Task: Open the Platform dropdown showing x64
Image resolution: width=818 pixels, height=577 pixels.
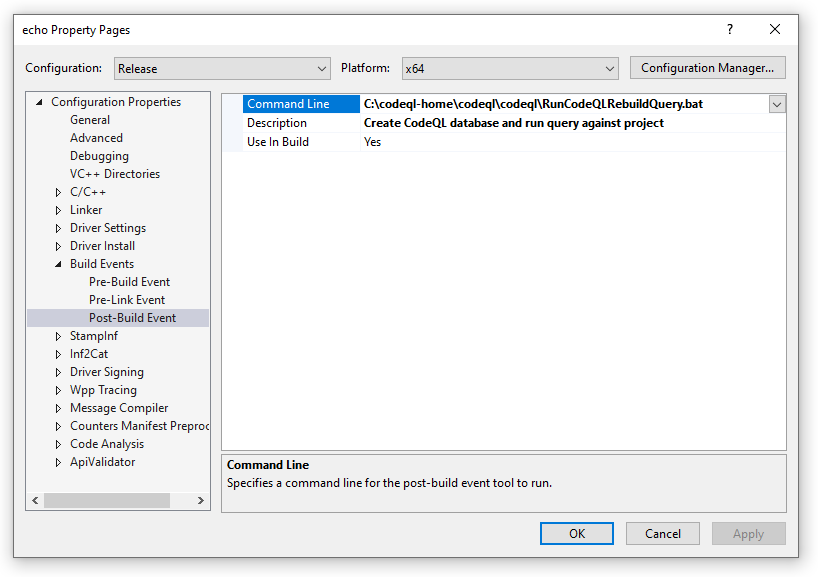Action: click(x=611, y=68)
